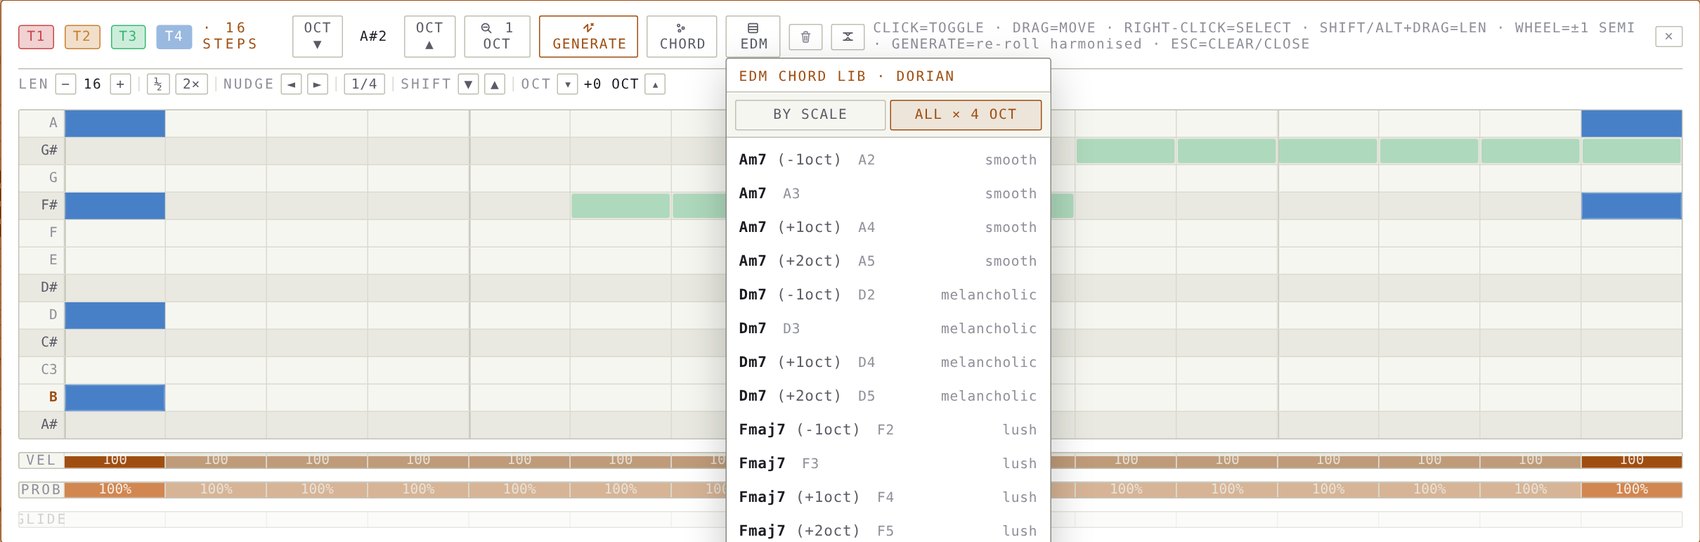Choose Am7 (-1oct) A2 chord
Screen dimensions: 1700x542
click(888, 160)
